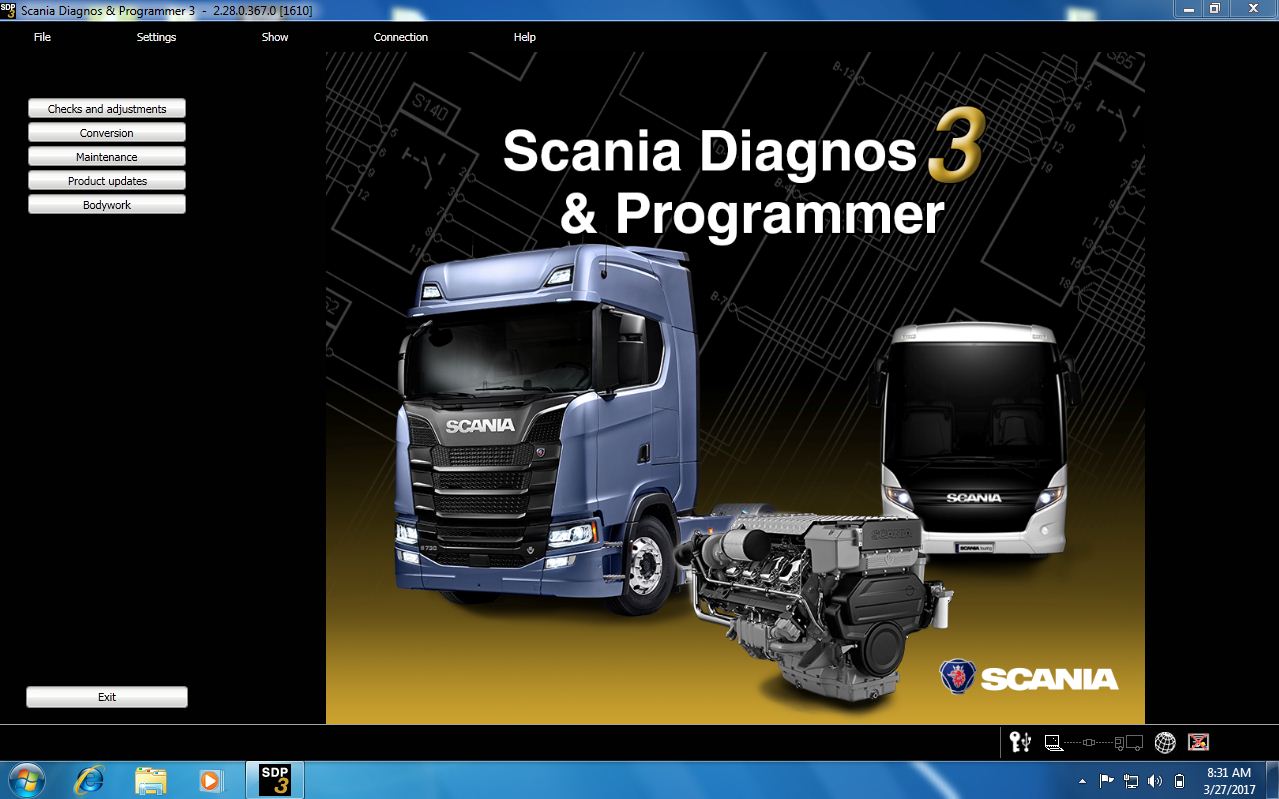Open Windows Explorer from the taskbar

[x=150, y=780]
